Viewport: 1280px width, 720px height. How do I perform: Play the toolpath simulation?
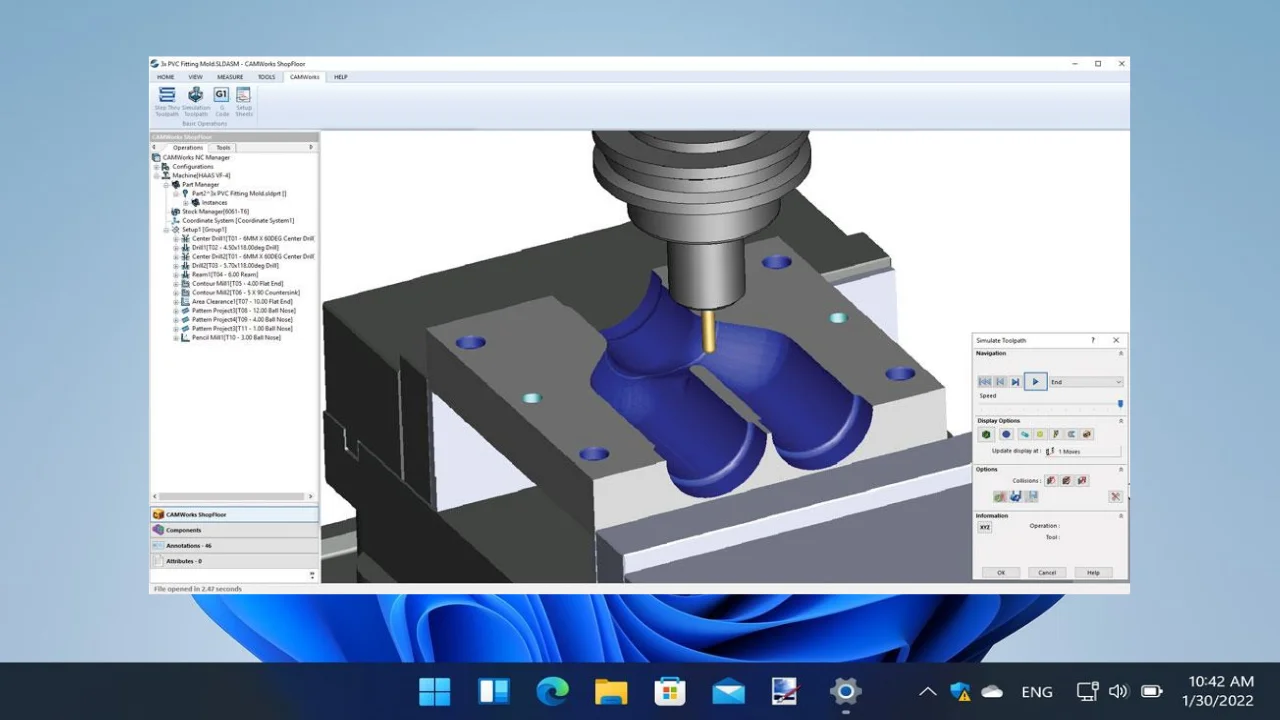(x=1035, y=382)
